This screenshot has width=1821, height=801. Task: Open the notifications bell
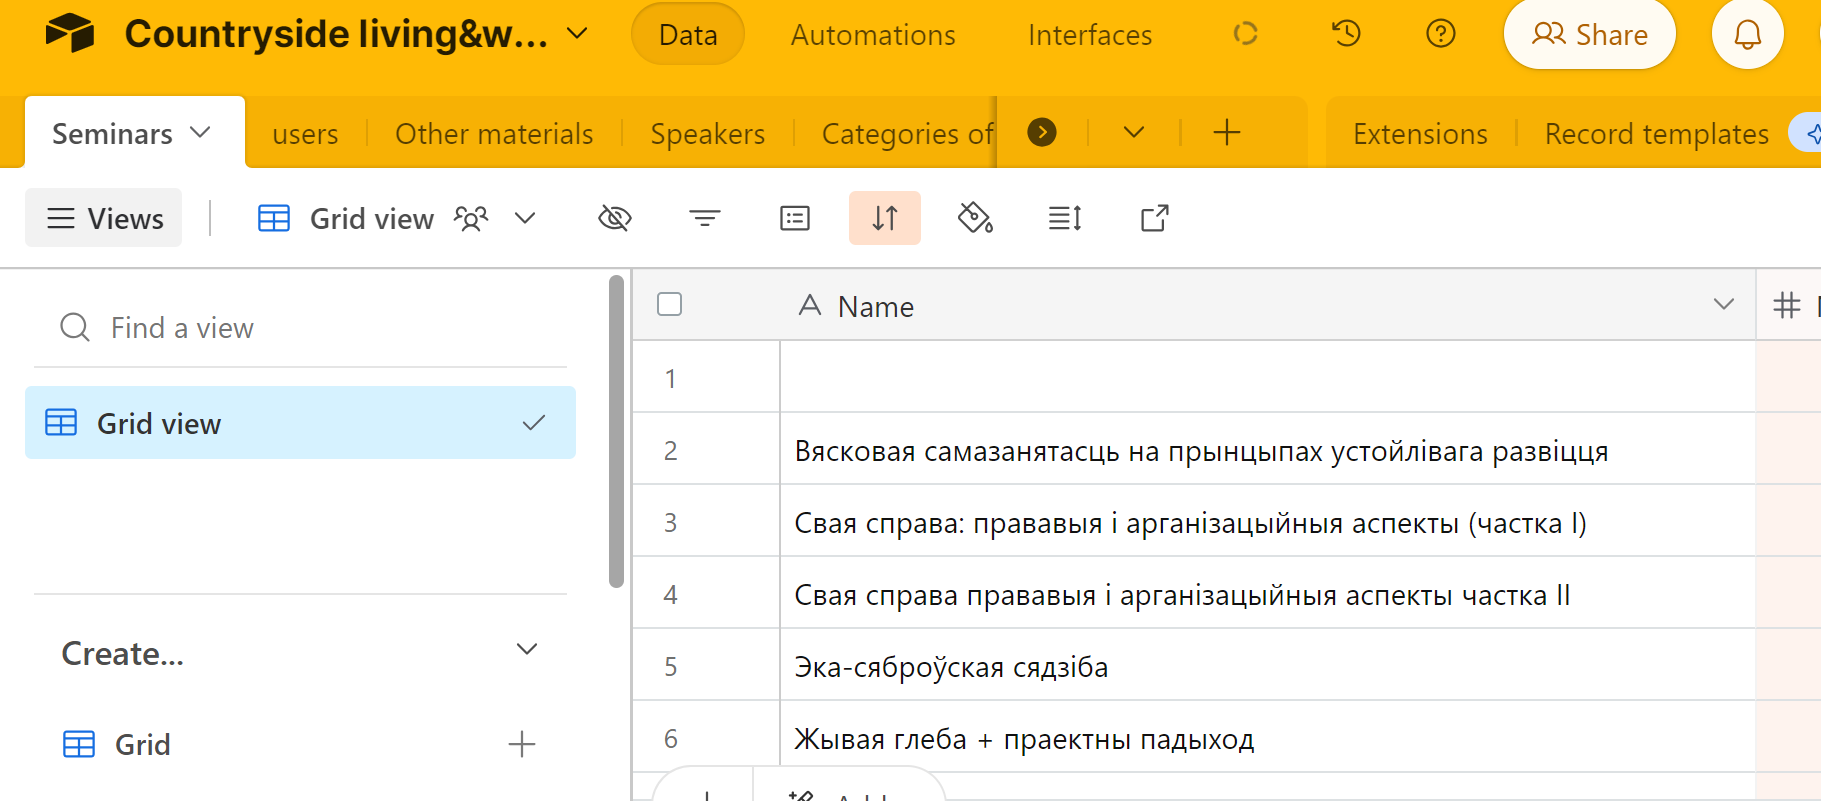(1747, 35)
